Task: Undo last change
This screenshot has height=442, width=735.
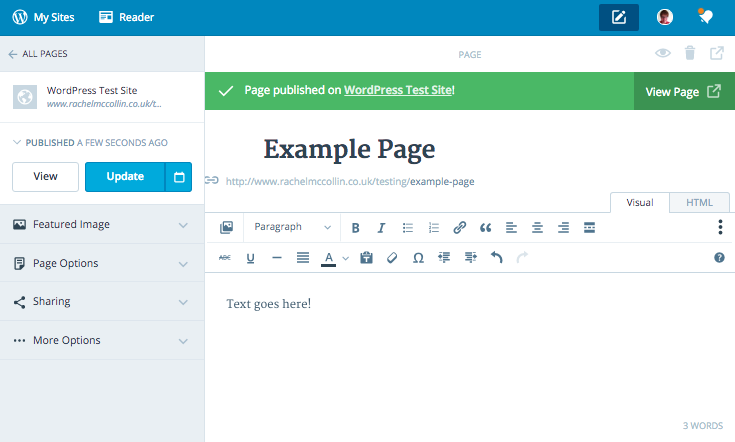Action: point(496,257)
